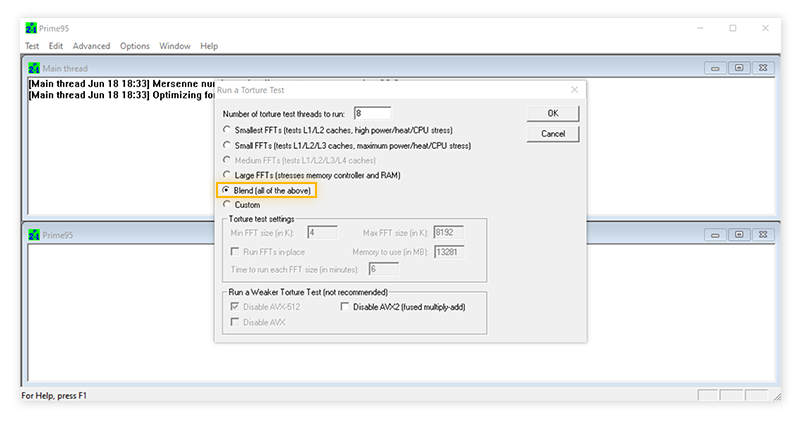Click the lower Prime95 child window icon
The image size is (800, 423).
34,235
